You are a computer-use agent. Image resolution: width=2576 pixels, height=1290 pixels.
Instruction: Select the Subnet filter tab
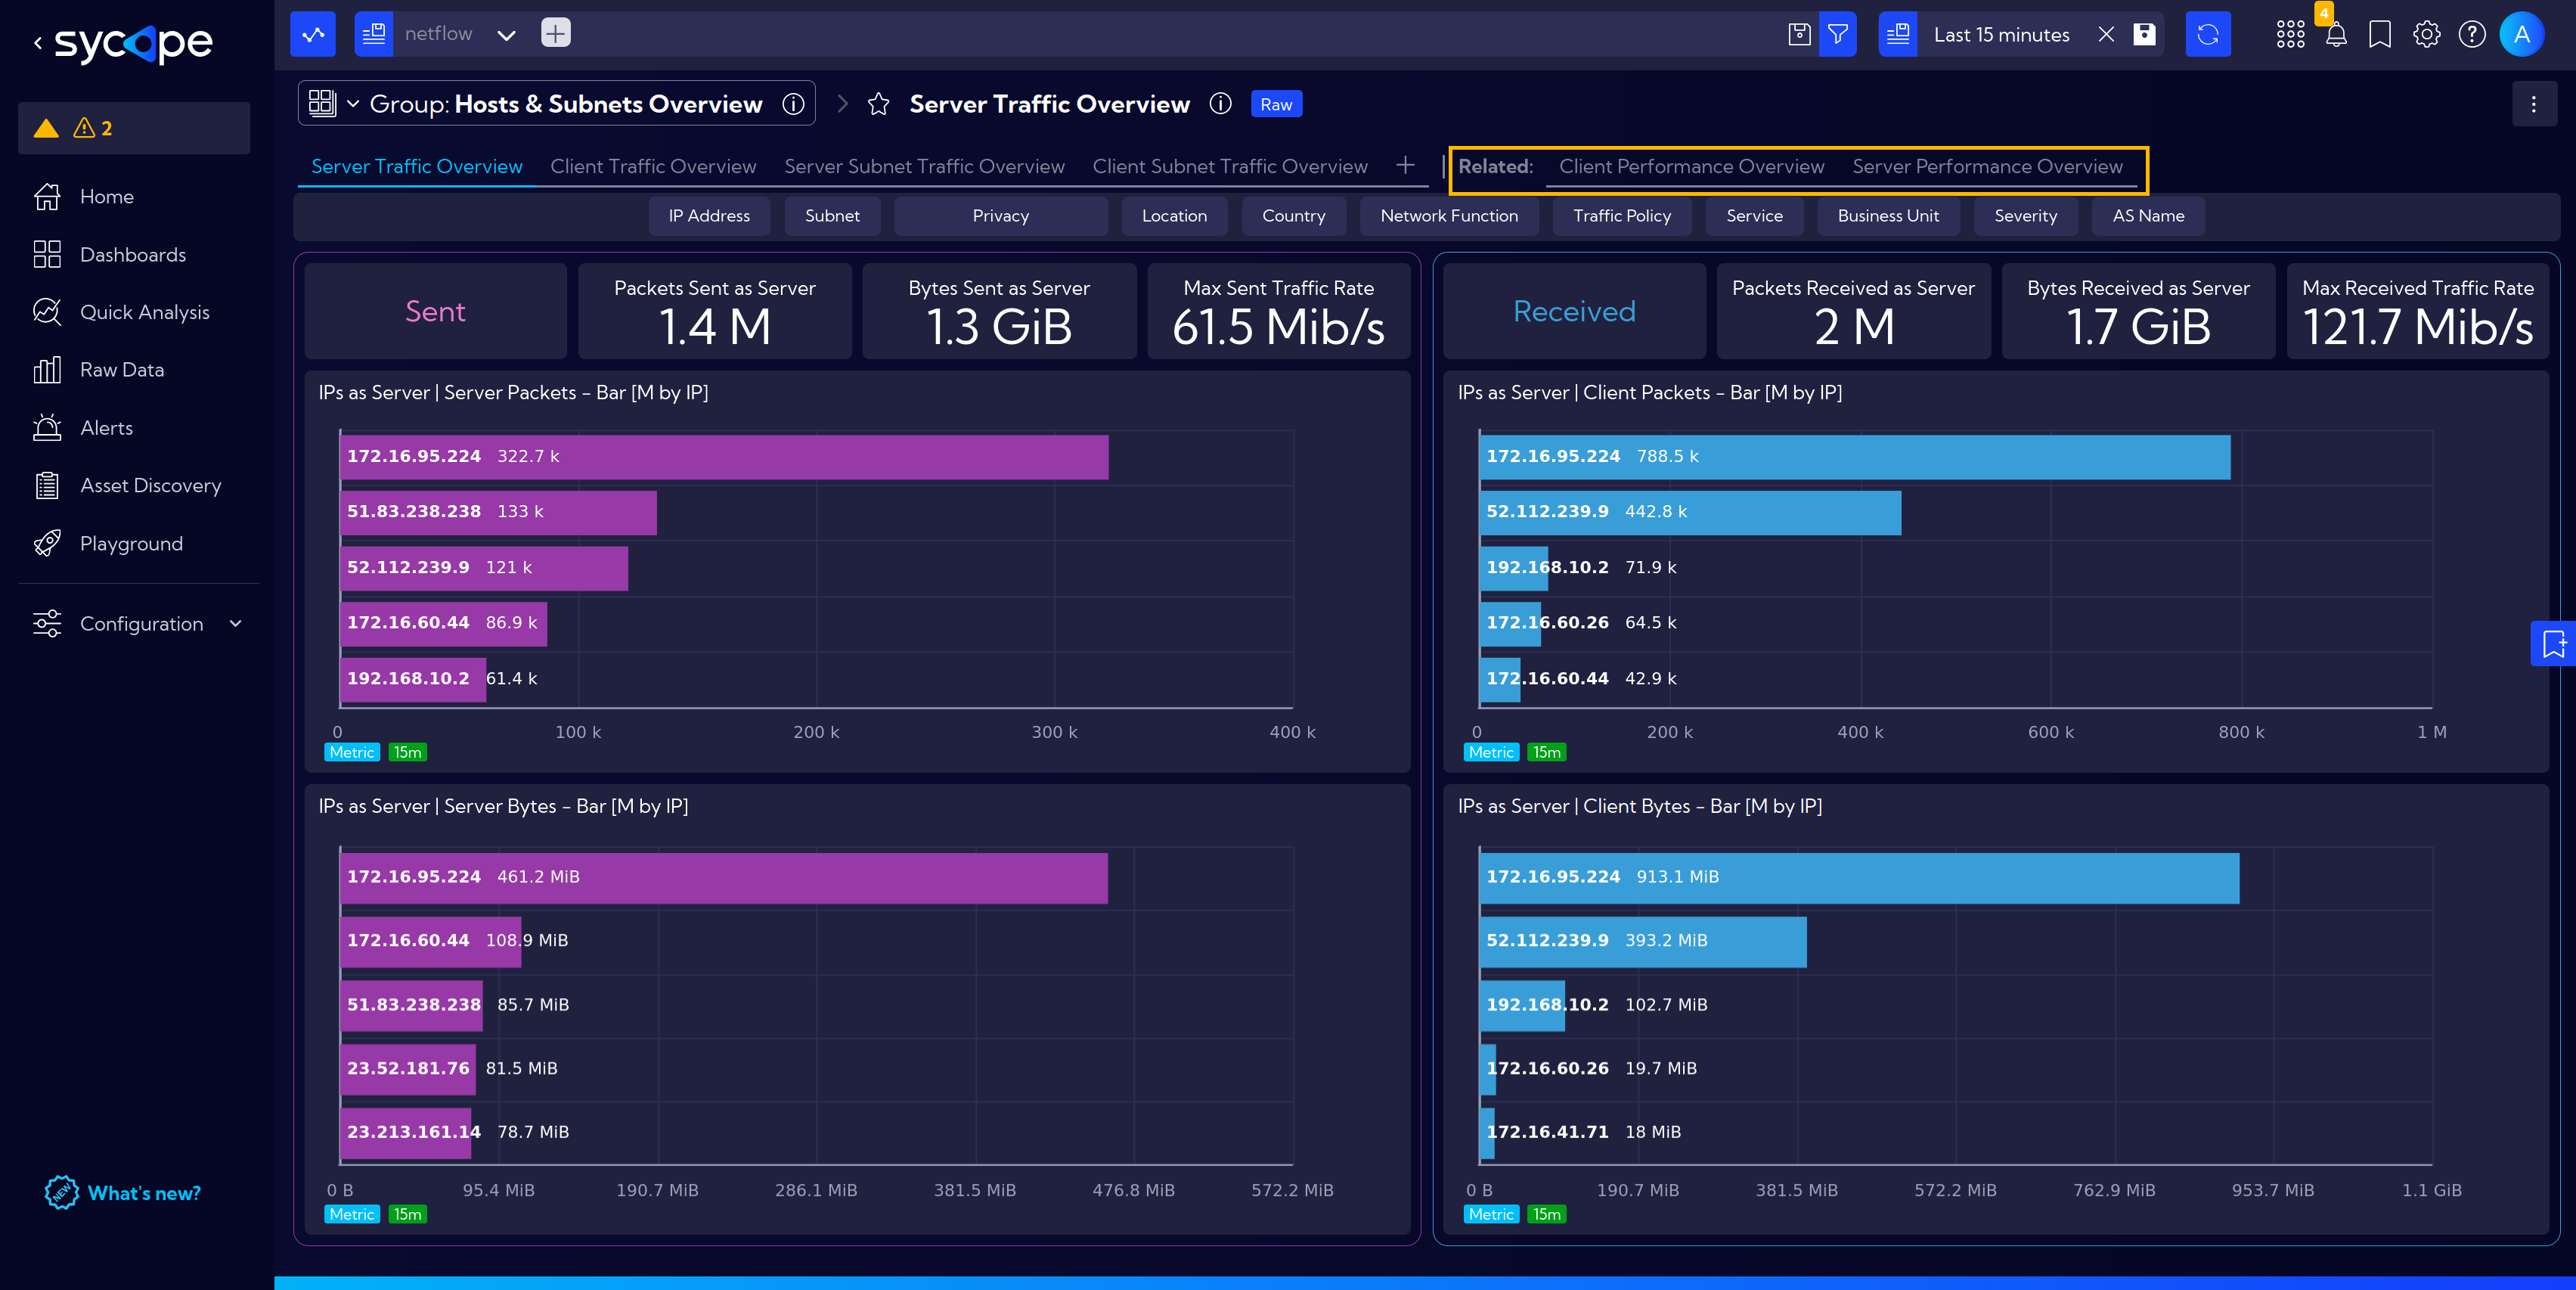coord(832,216)
